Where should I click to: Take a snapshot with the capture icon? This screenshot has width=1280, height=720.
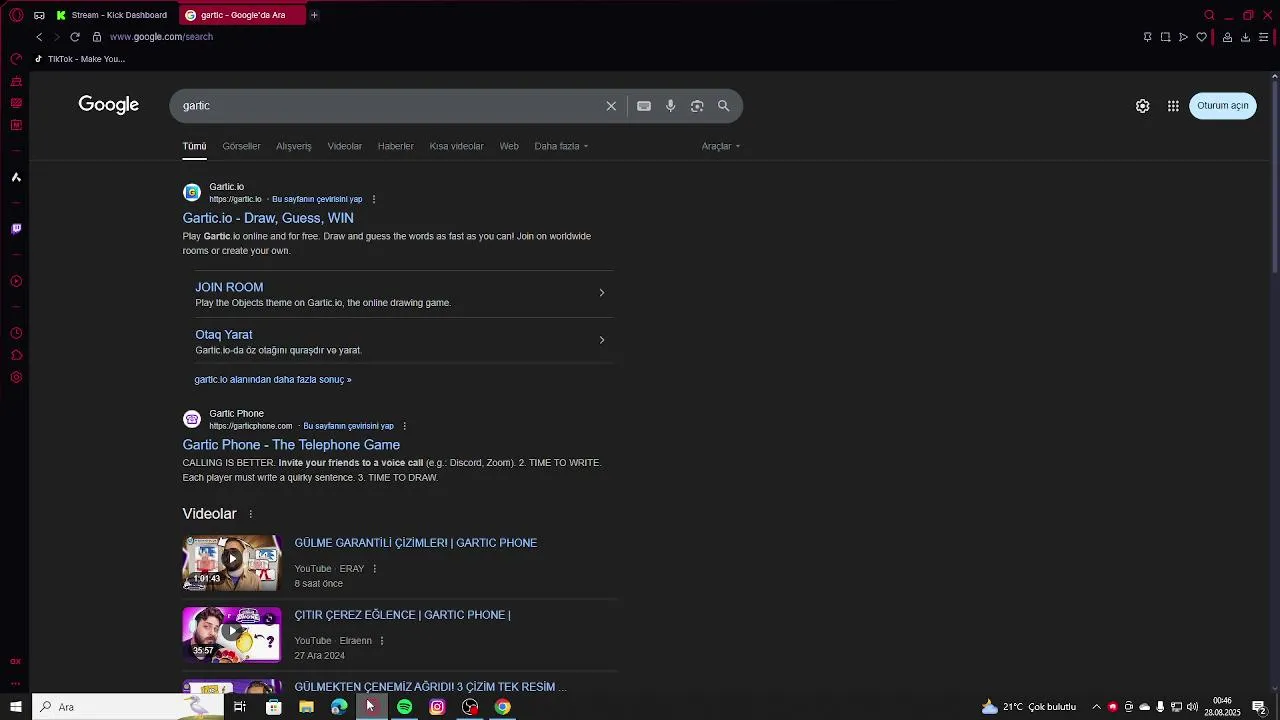click(x=1165, y=37)
